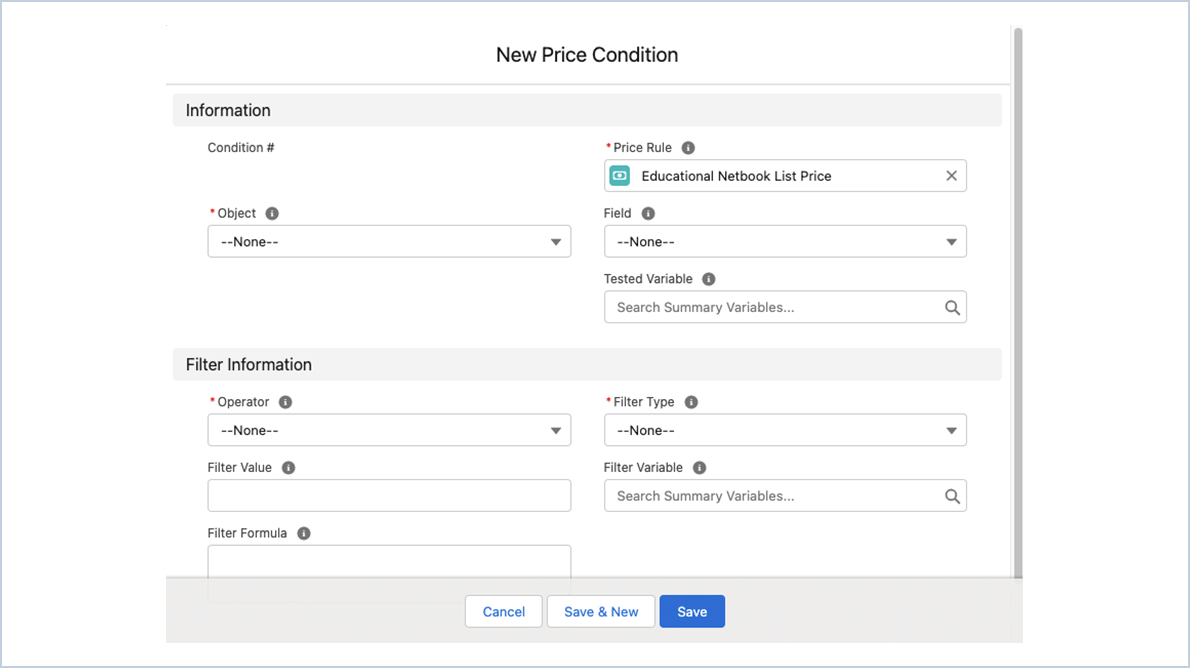Cancel the new price condition

(503, 611)
